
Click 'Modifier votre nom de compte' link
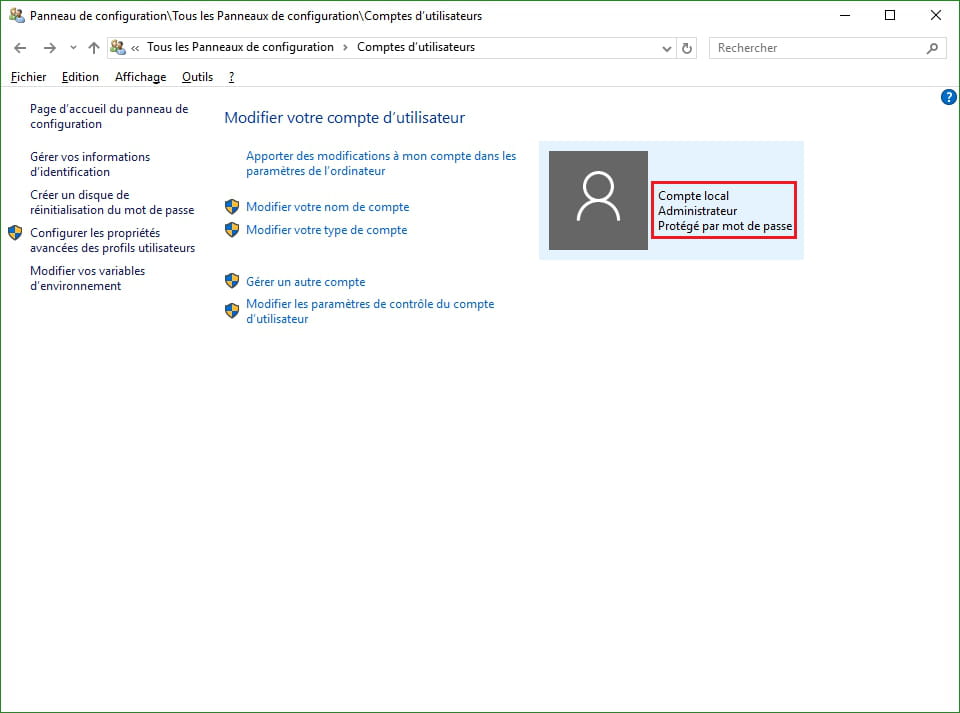pos(327,207)
